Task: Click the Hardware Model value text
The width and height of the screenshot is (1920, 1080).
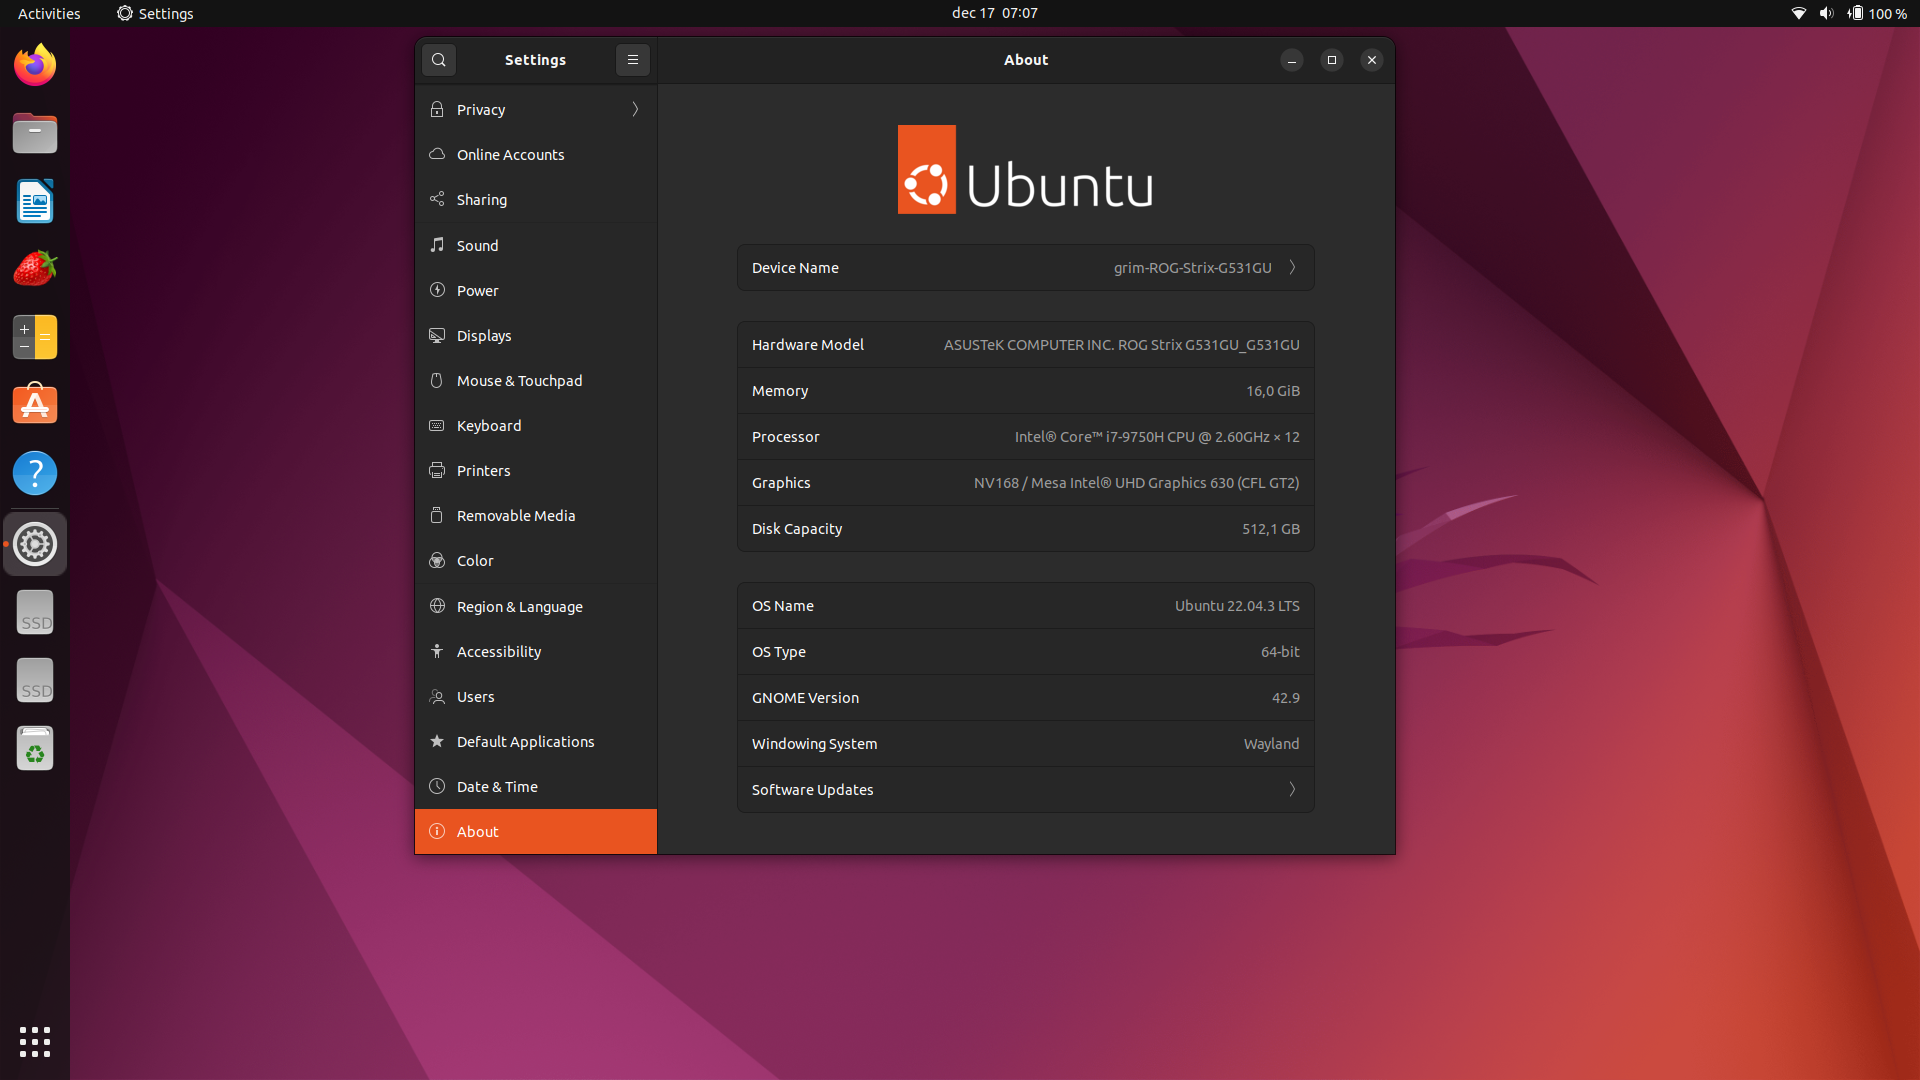Action: [x=1121, y=344]
